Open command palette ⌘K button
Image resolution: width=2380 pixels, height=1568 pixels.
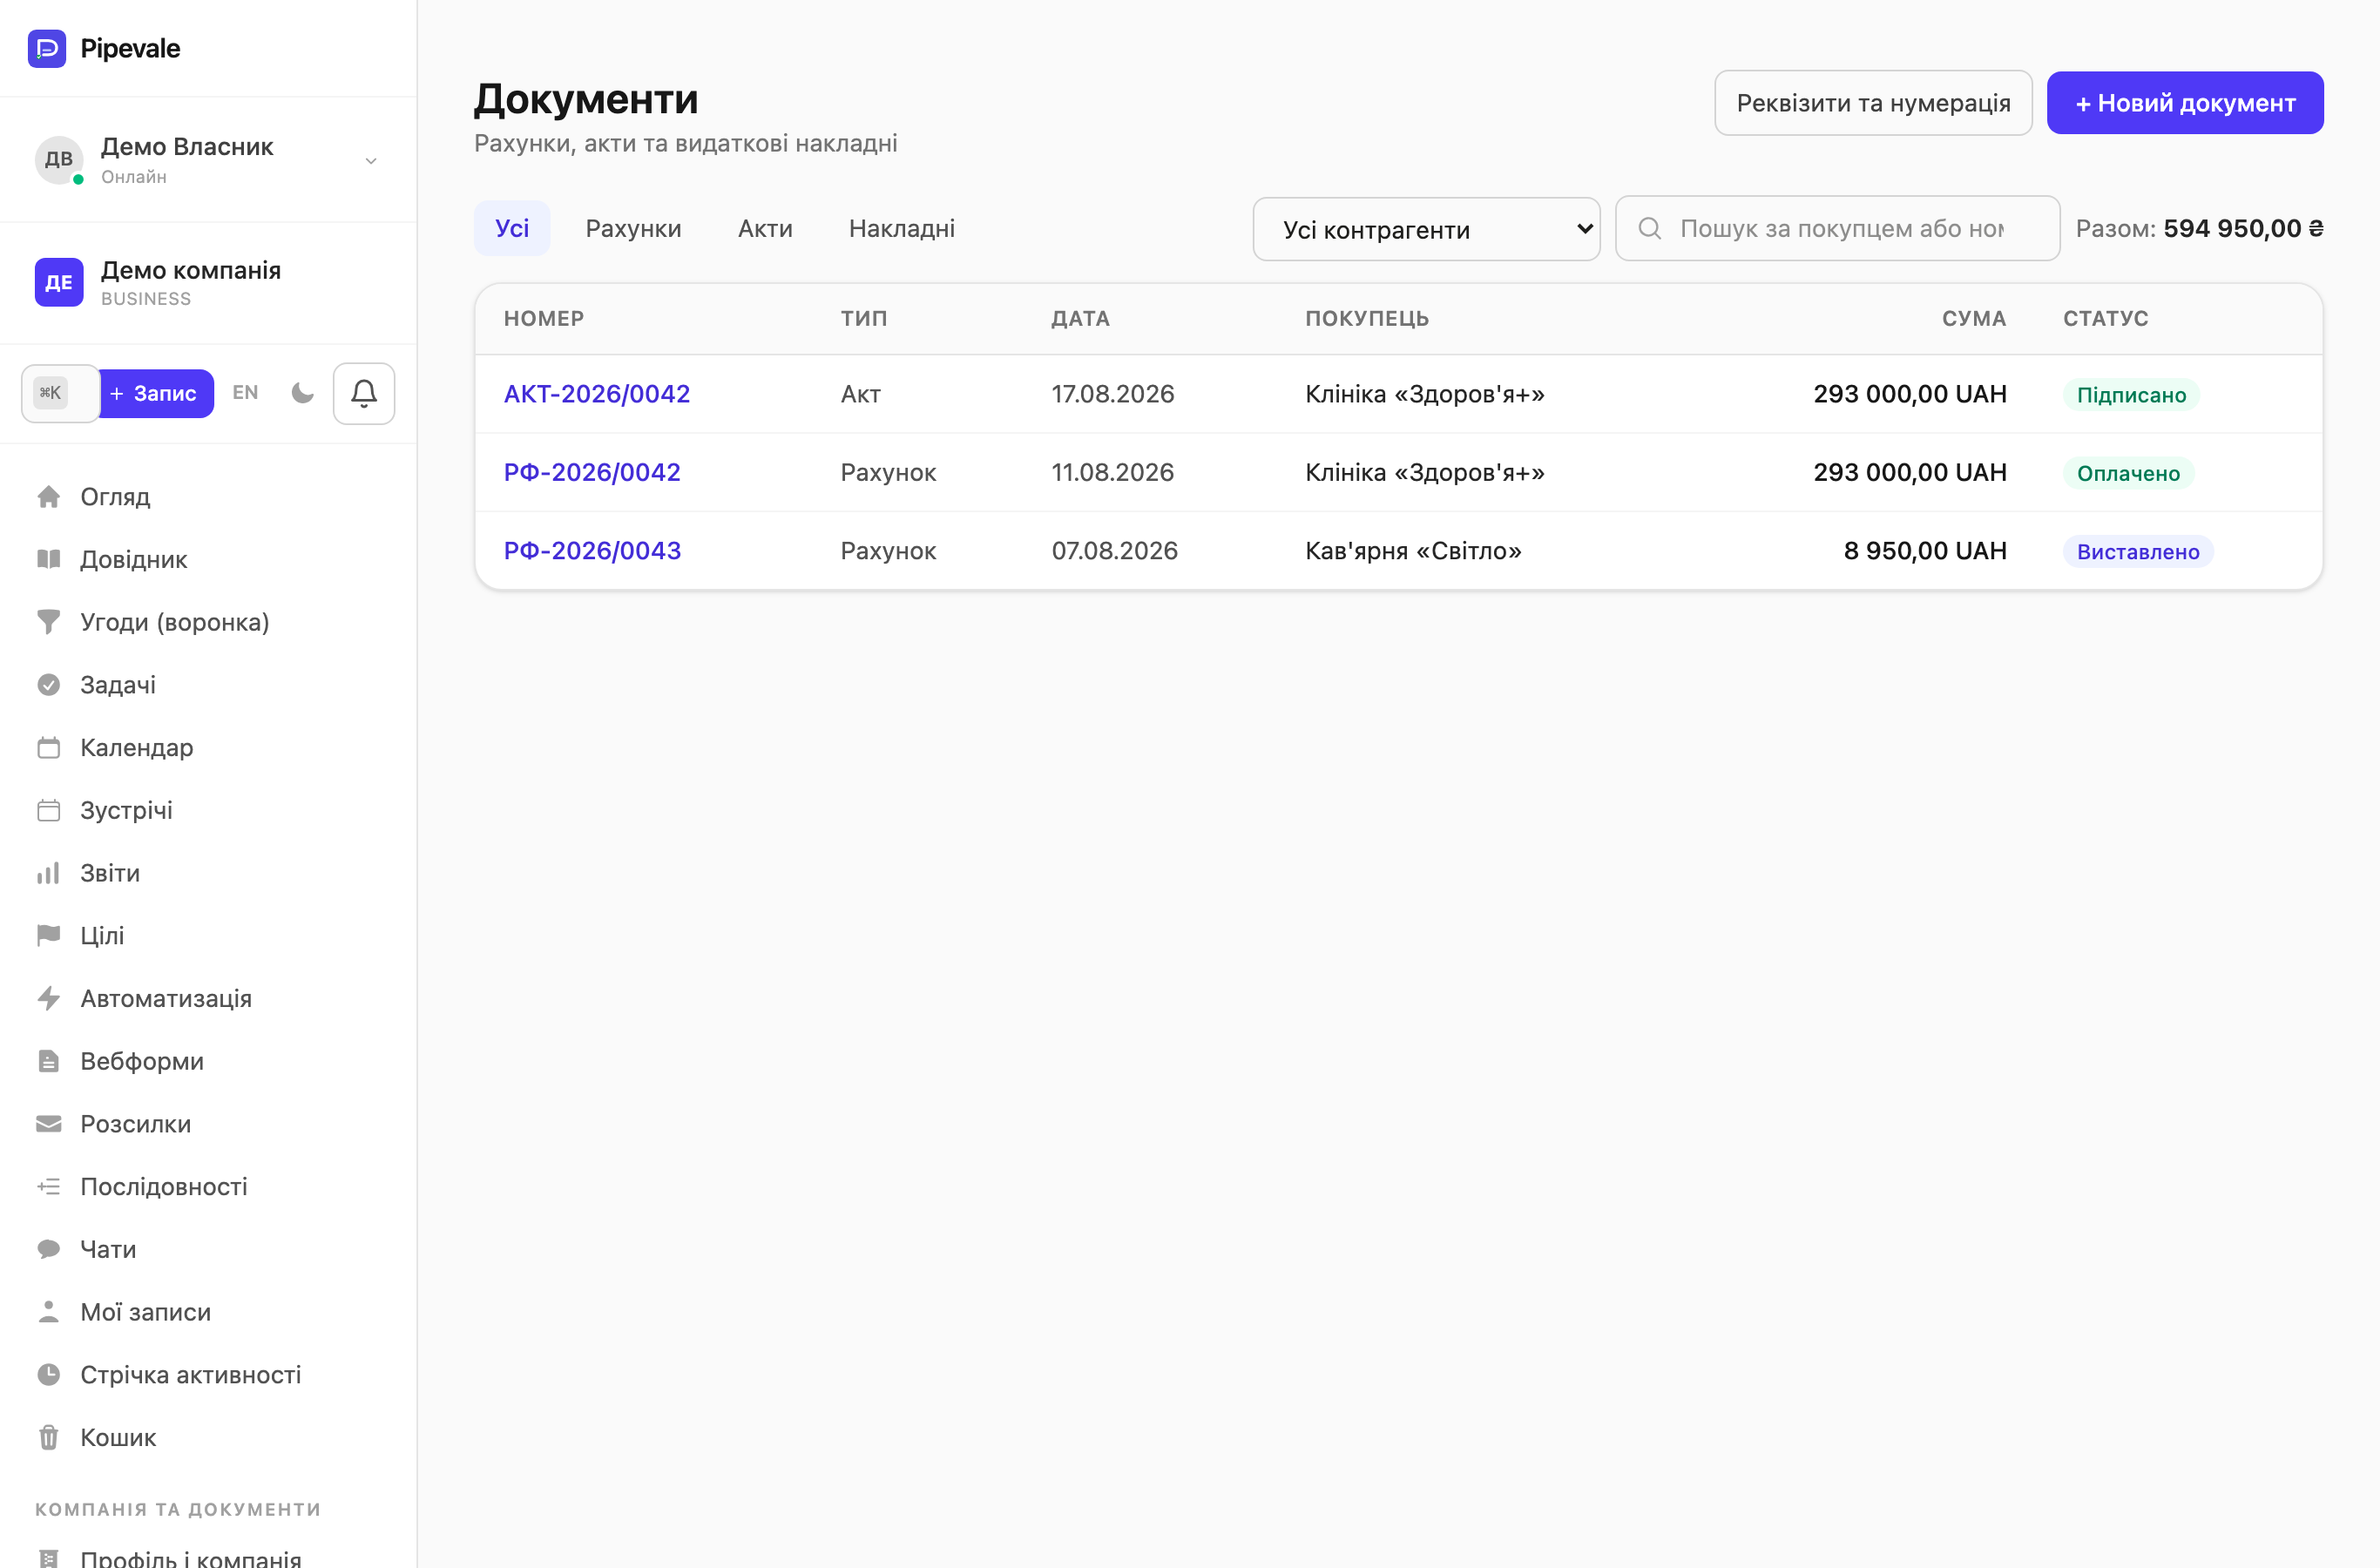[x=59, y=393]
